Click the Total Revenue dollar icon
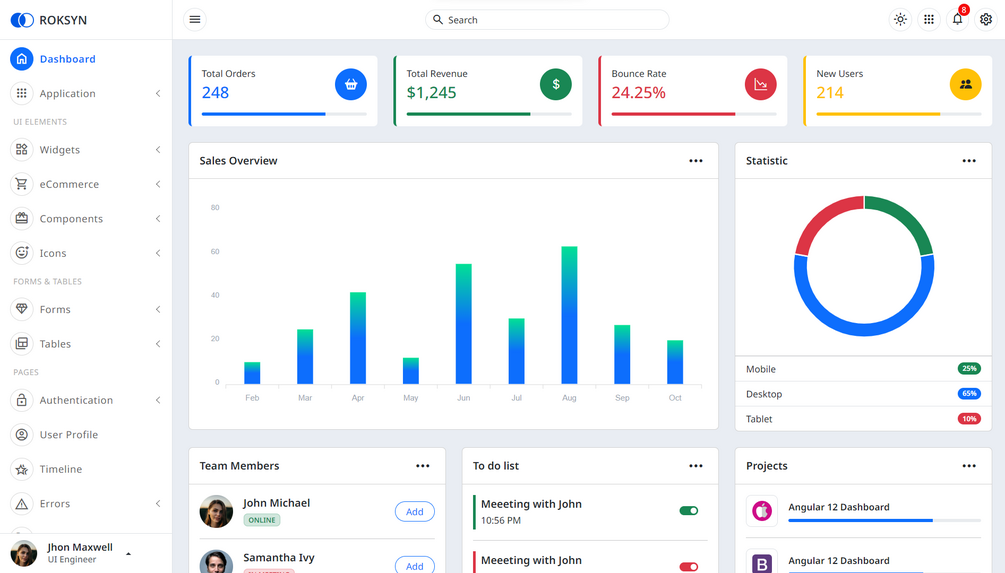 tap(556, 84)
